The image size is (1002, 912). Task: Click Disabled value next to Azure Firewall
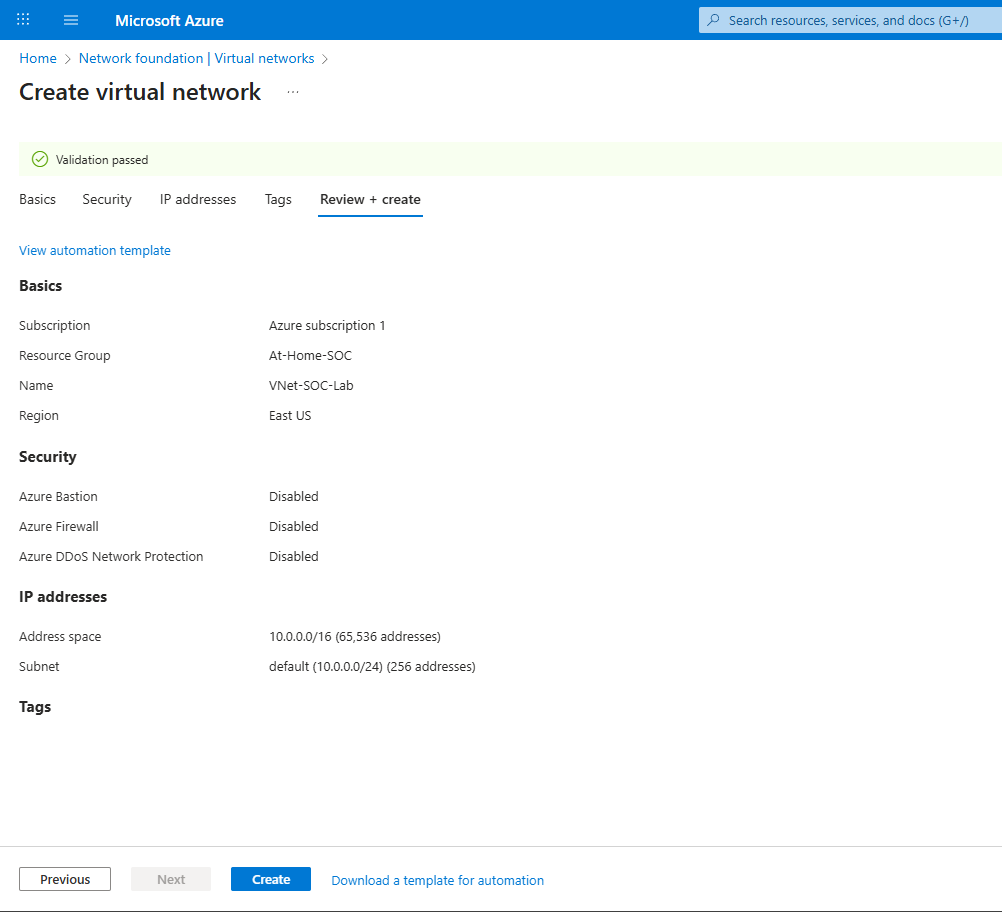(293, 527)
